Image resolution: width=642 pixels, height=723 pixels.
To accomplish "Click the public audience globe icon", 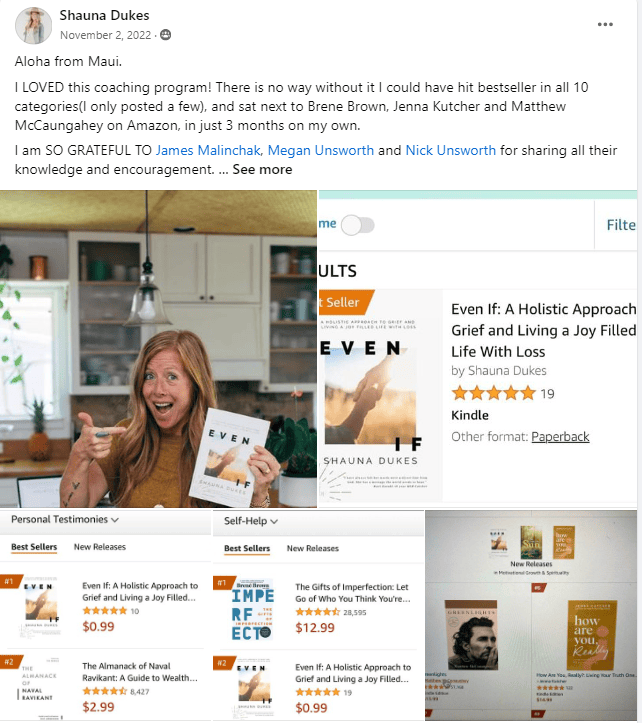I will click(165, 35).
